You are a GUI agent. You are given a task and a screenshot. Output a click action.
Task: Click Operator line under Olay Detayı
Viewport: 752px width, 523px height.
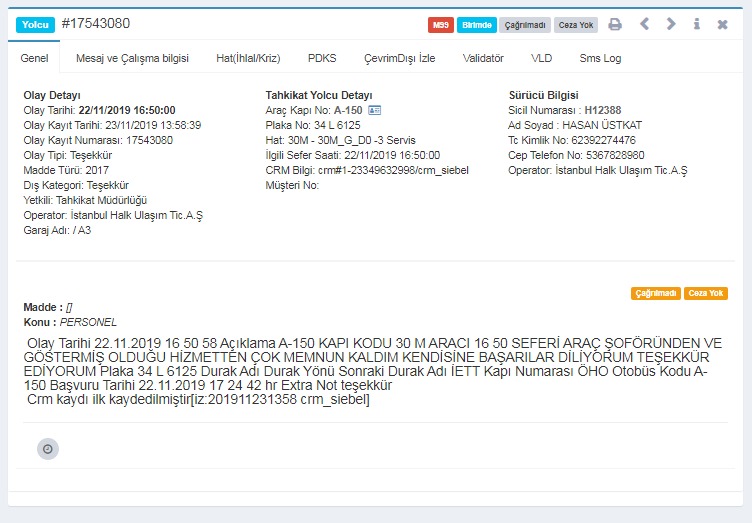pyautogui.click(x=113, y=215)
